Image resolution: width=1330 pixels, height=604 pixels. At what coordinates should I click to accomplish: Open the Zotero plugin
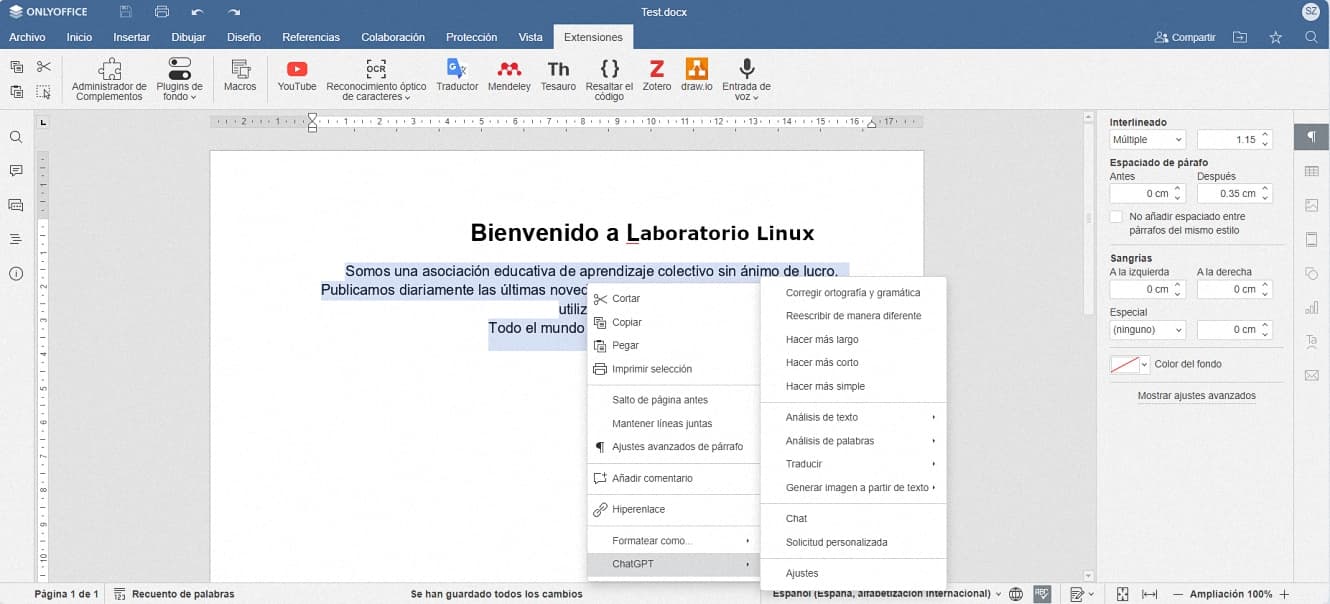656,75
